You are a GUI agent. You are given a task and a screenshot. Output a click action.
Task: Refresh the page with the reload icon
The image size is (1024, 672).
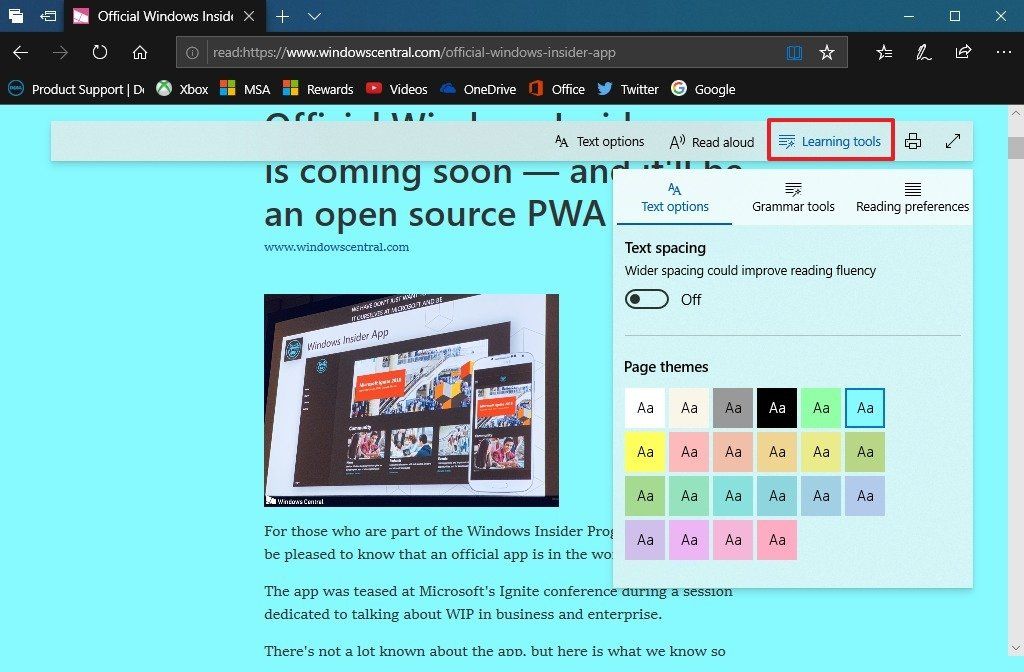tap(100, 52)
